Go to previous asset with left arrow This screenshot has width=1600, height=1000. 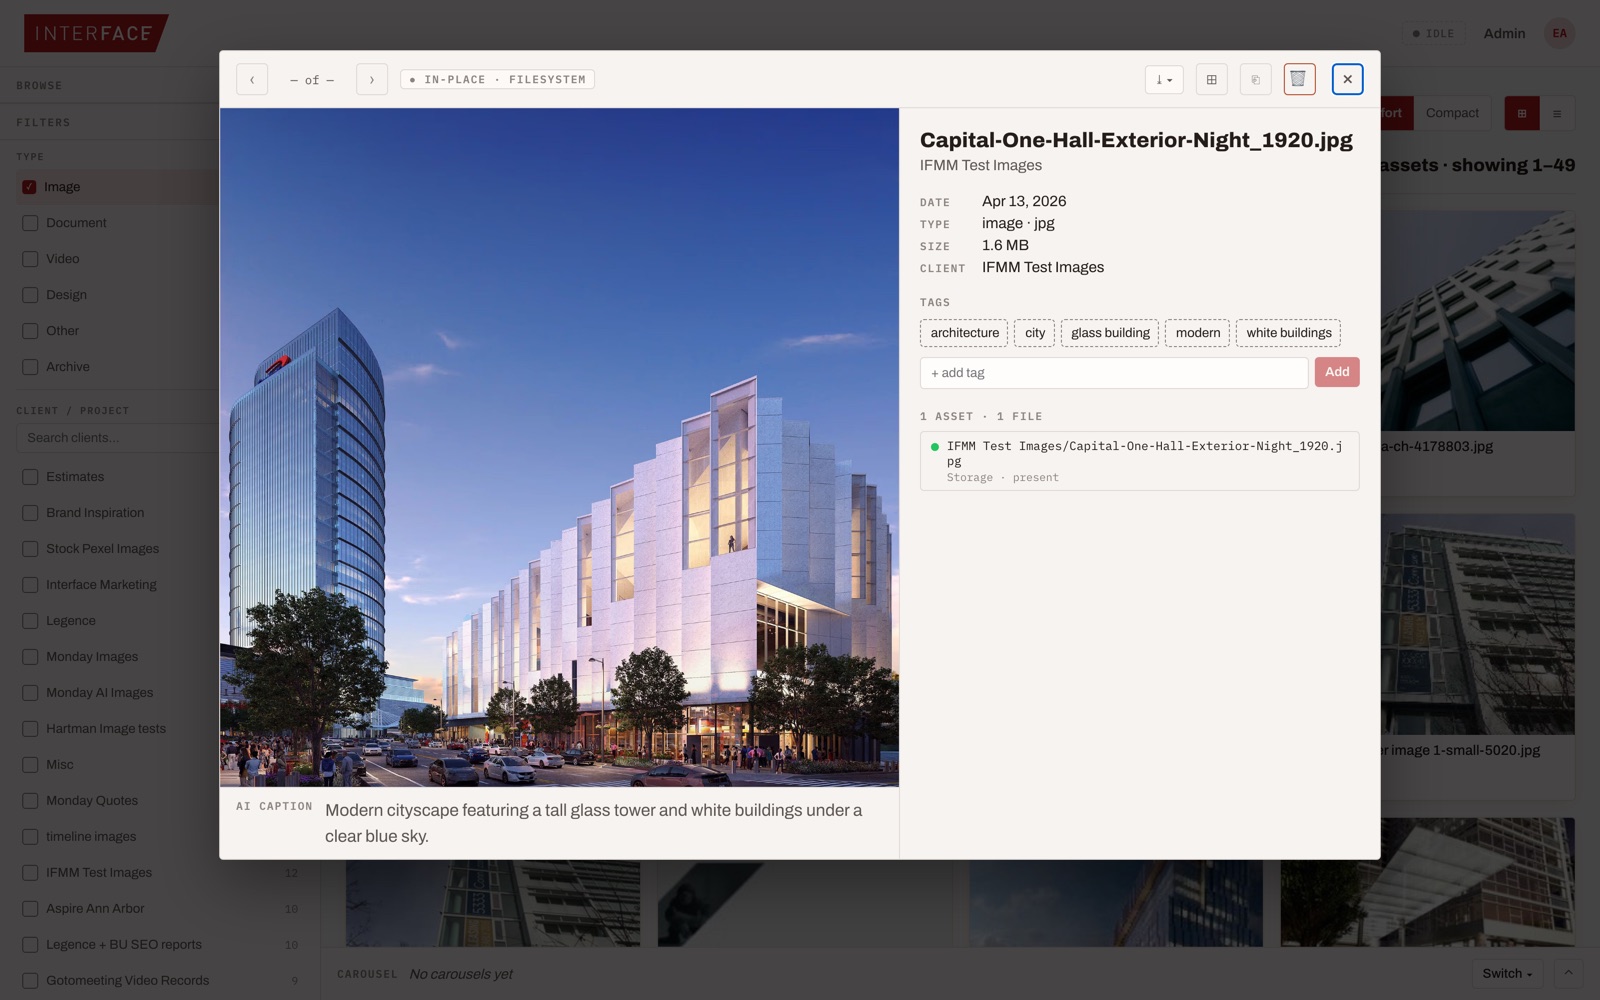(x=252, y=79)
